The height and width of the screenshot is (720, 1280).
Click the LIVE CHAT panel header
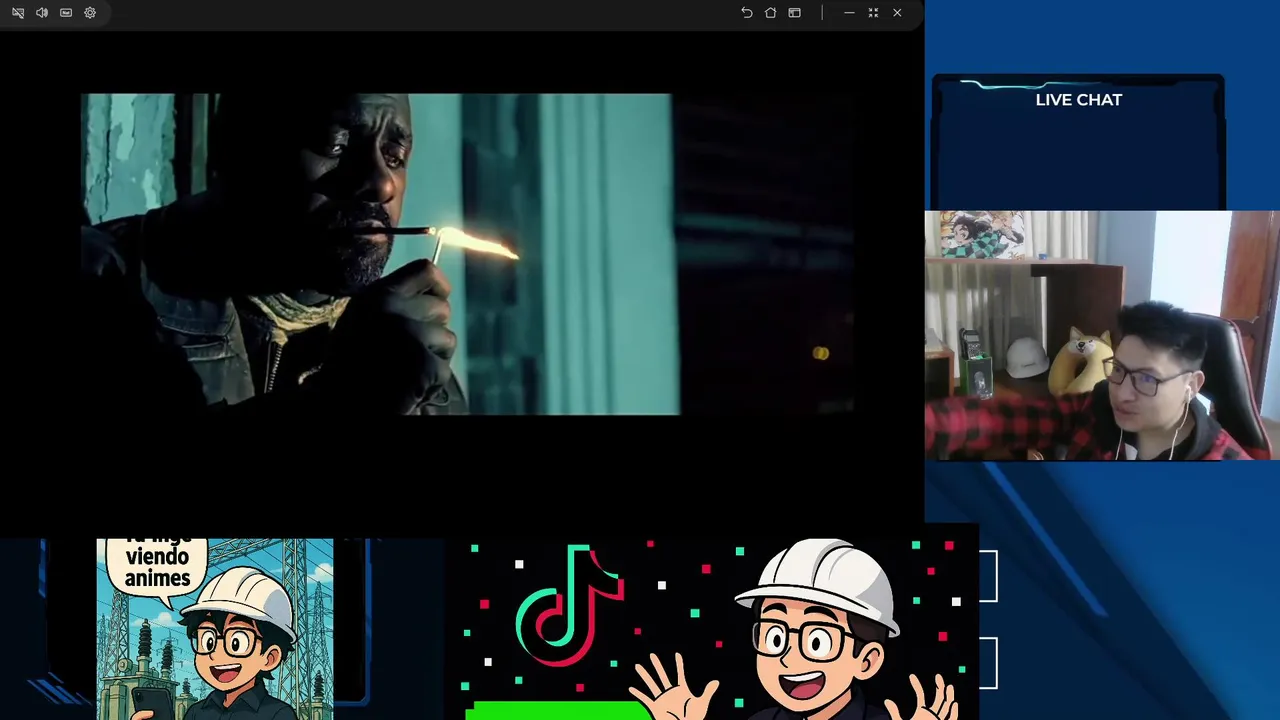pyautogui.click(x=1078, y=99)
